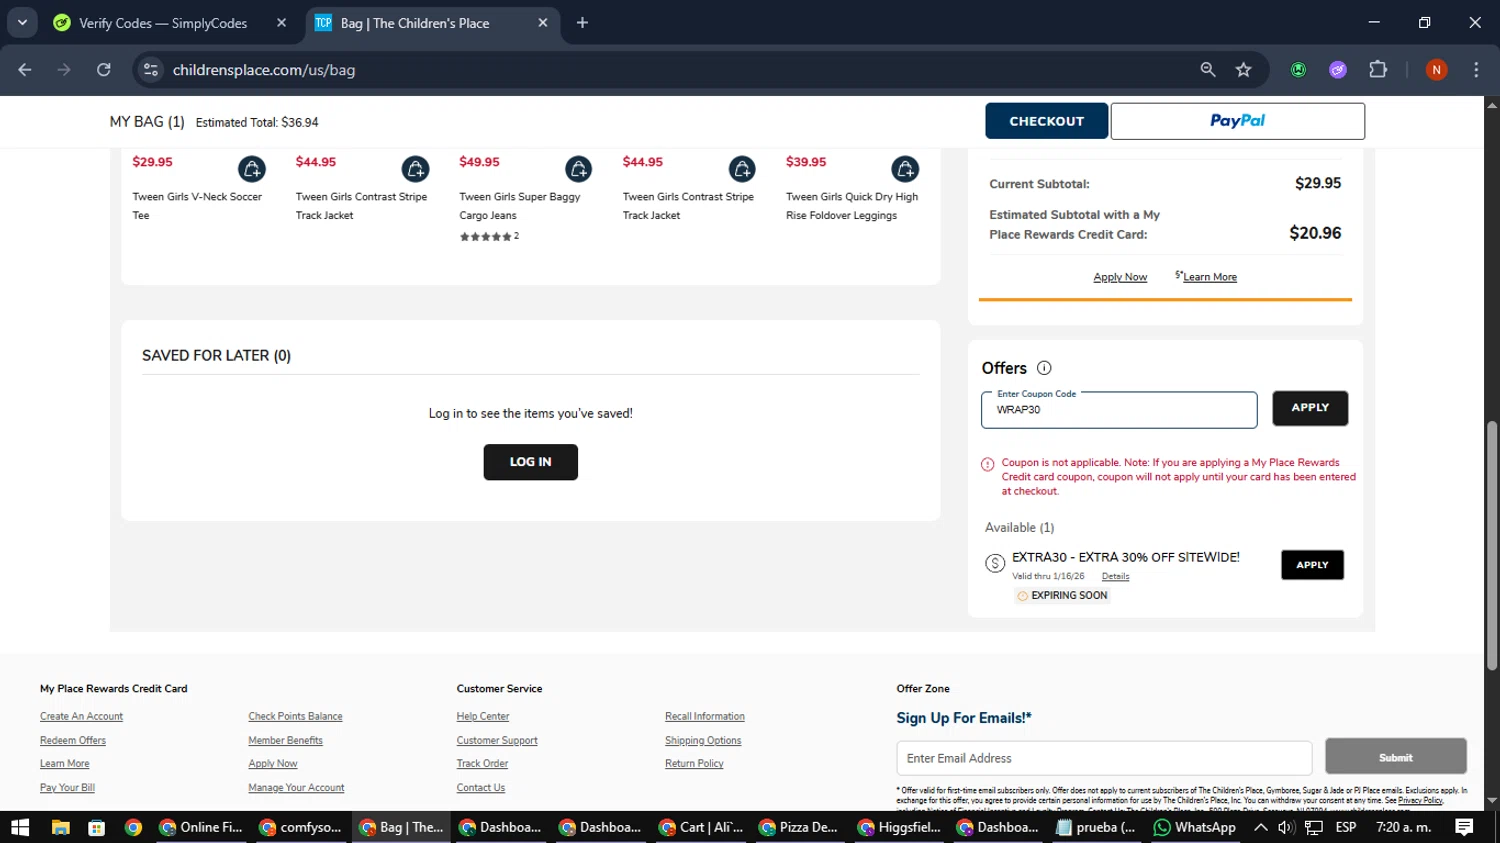The height and width of the screenshot is (843, 1500).
Task: Open the purple extension icon in toolbar
Action: click(1338, 69)
